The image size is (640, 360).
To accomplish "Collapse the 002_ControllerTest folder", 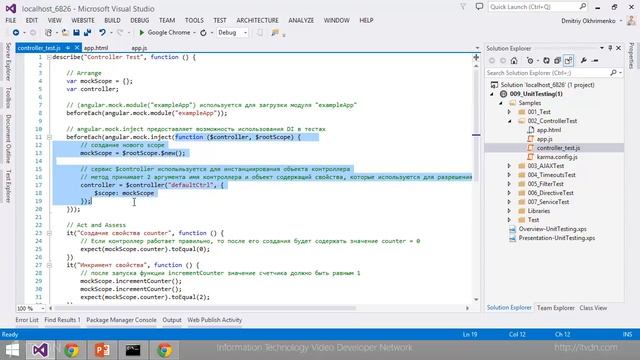I will [509, 121].
